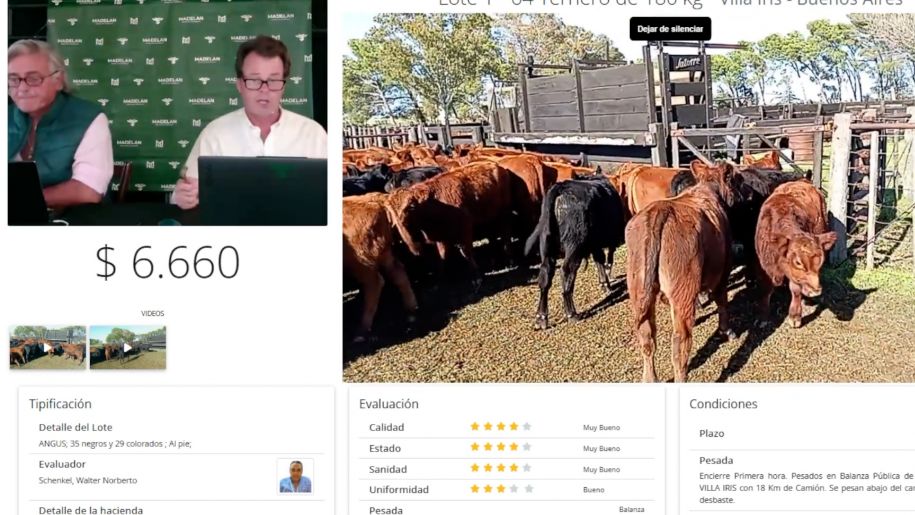Screen dimensions: 915x515
Task: Click evaluator name Schenkel, Walter Norberto
Action: click(x=88, y=481)
